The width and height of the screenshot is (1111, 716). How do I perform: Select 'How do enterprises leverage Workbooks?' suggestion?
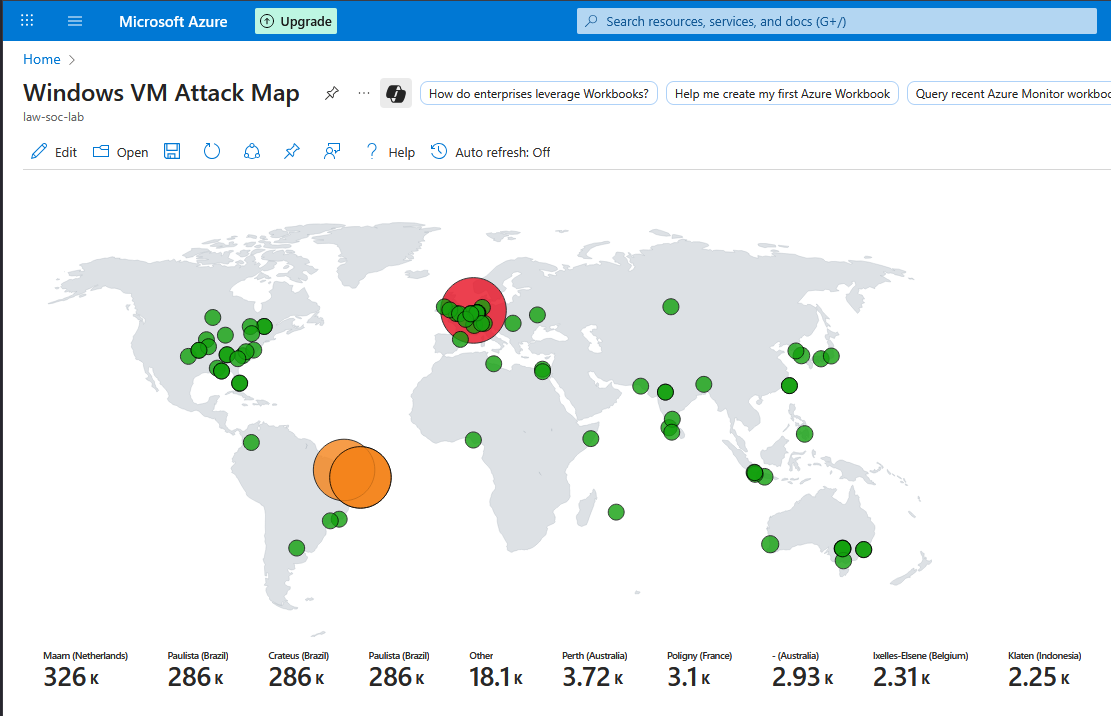coord(538,93)
